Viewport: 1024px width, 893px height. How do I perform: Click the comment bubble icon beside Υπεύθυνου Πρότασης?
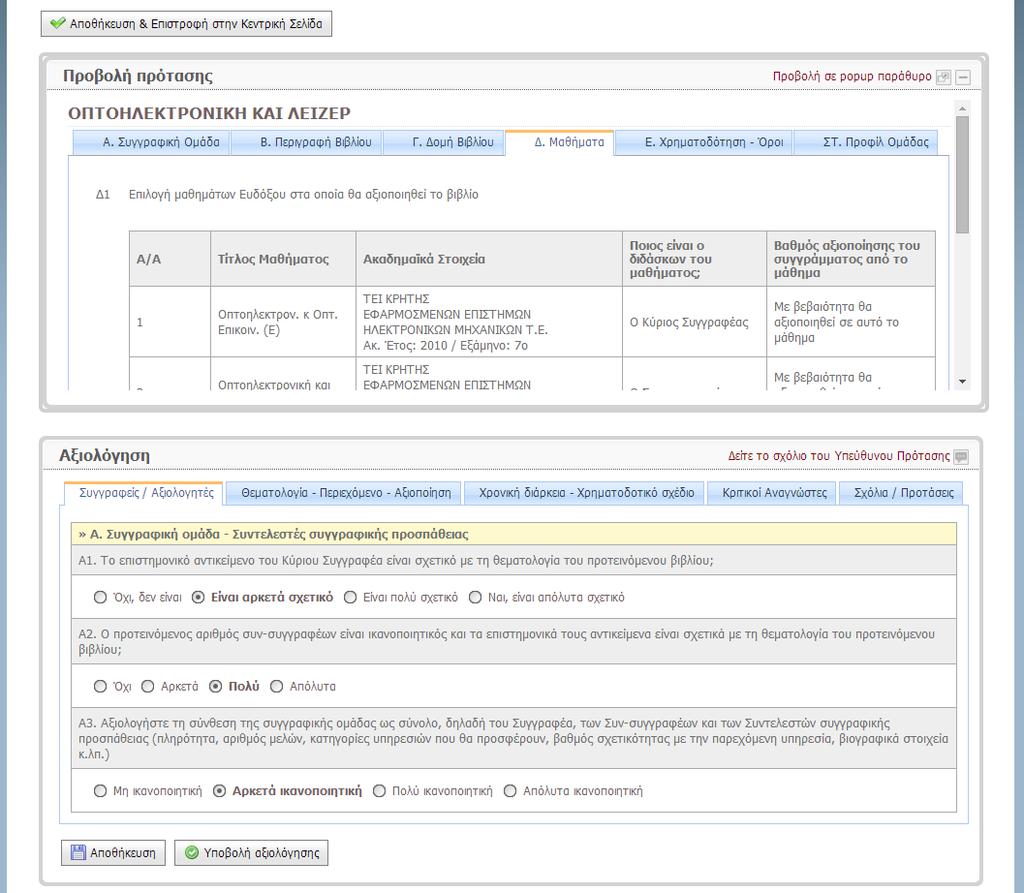click(x=961, y=456)
